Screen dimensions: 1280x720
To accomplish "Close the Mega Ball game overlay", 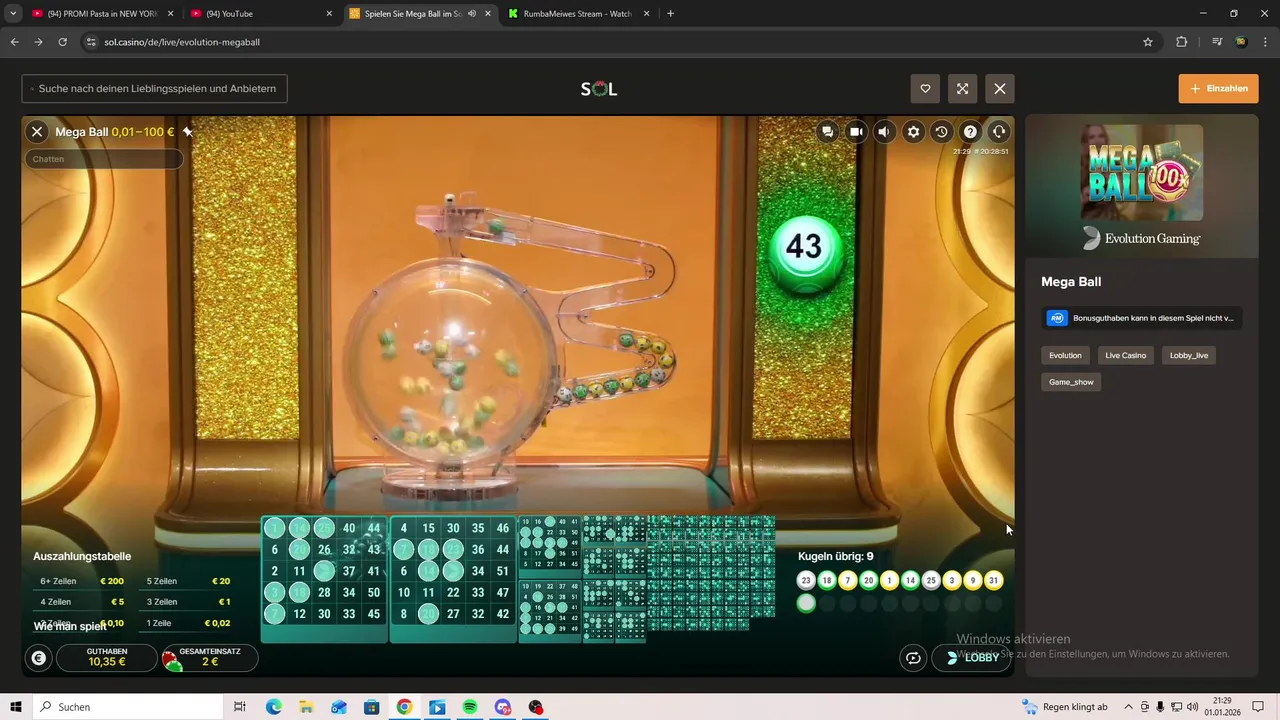I will [37, 131].
